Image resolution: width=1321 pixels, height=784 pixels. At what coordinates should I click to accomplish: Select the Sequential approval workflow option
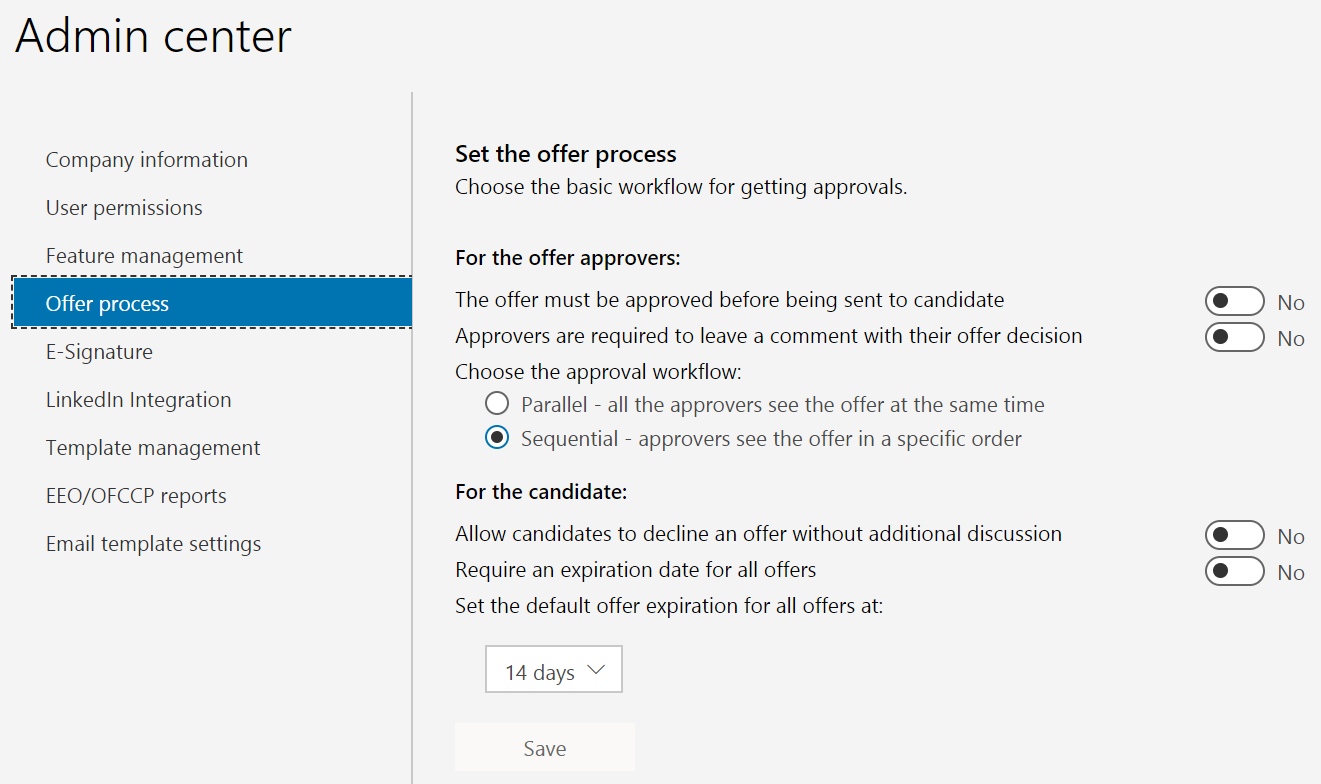[497, 437]
